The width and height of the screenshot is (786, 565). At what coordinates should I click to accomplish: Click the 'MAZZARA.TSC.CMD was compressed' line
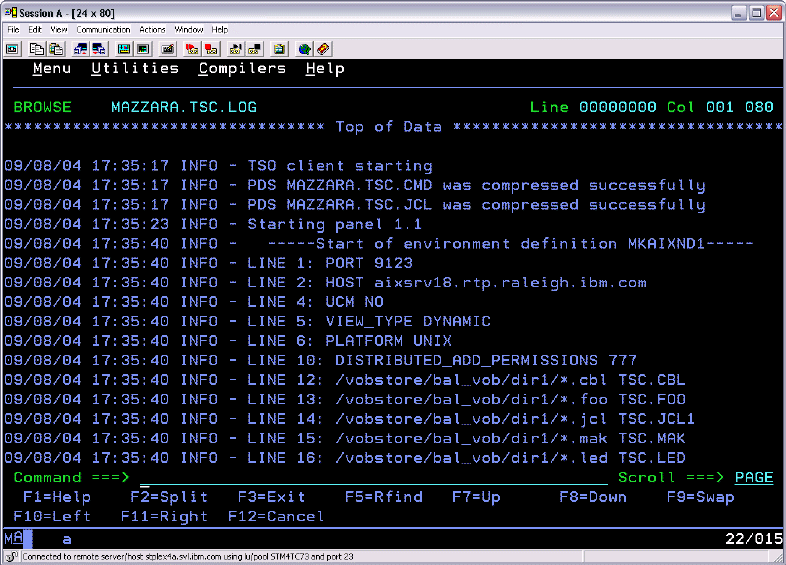coord(355,185)
